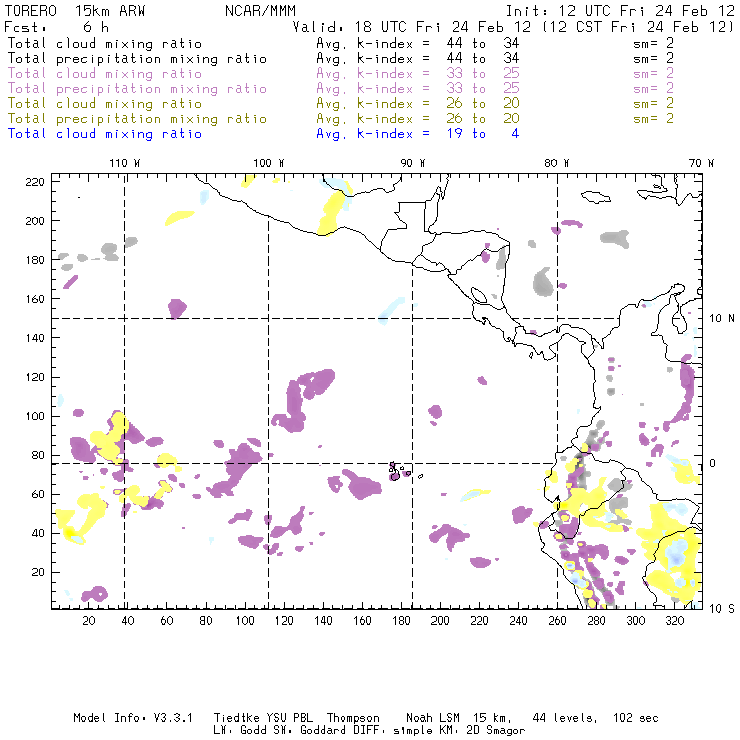Viewport: 740px width, 740px height.
Task: Select the "Init: 12 UTC Fri 24 Feb 12" text
Action: click(x=620, y=11)
